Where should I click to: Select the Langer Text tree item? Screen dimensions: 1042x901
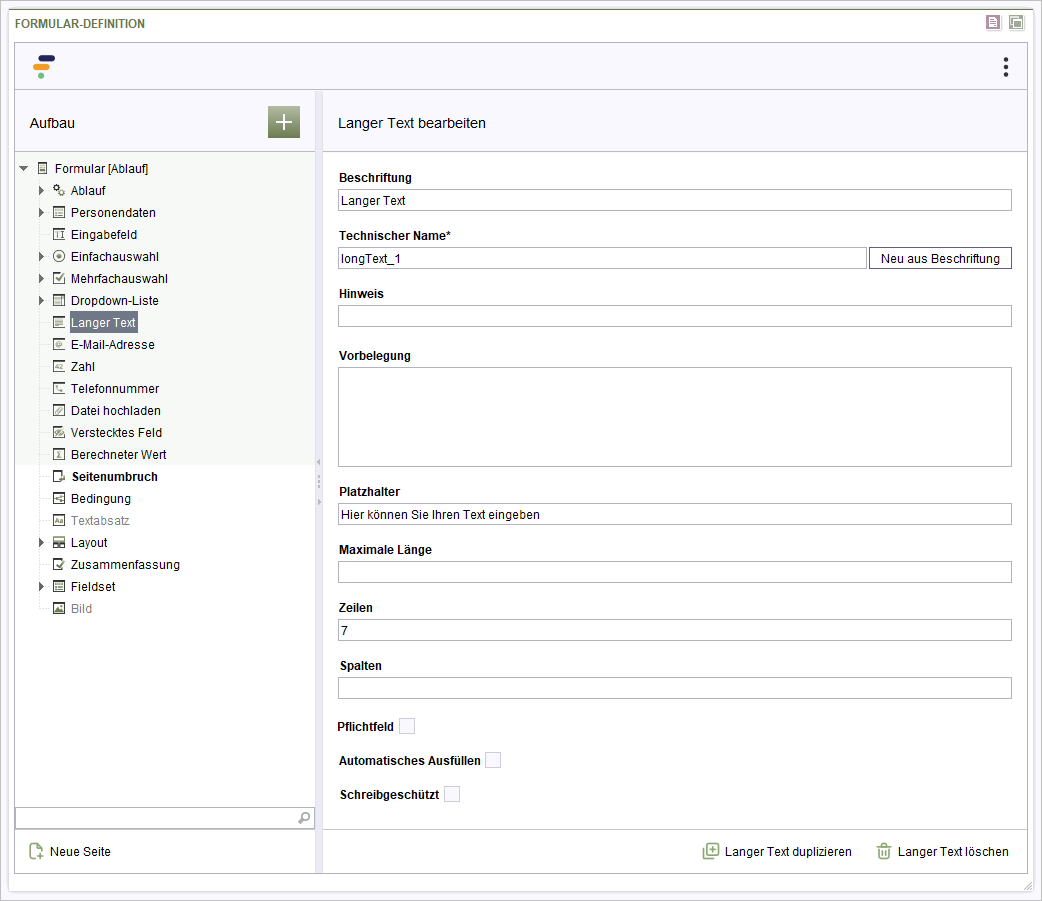(x=104, y=322)
